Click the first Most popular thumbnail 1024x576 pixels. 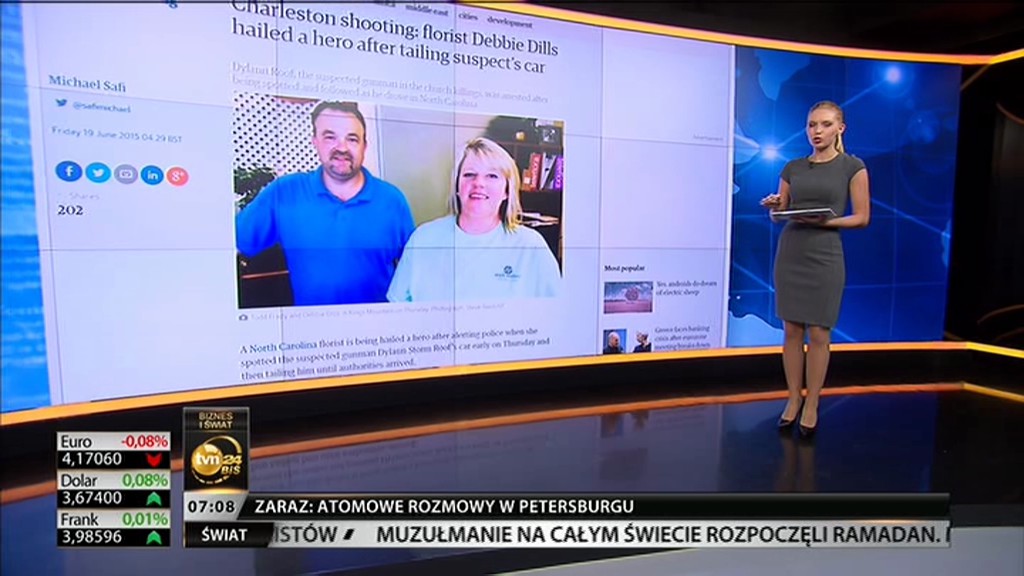click(x=628, y=297)
